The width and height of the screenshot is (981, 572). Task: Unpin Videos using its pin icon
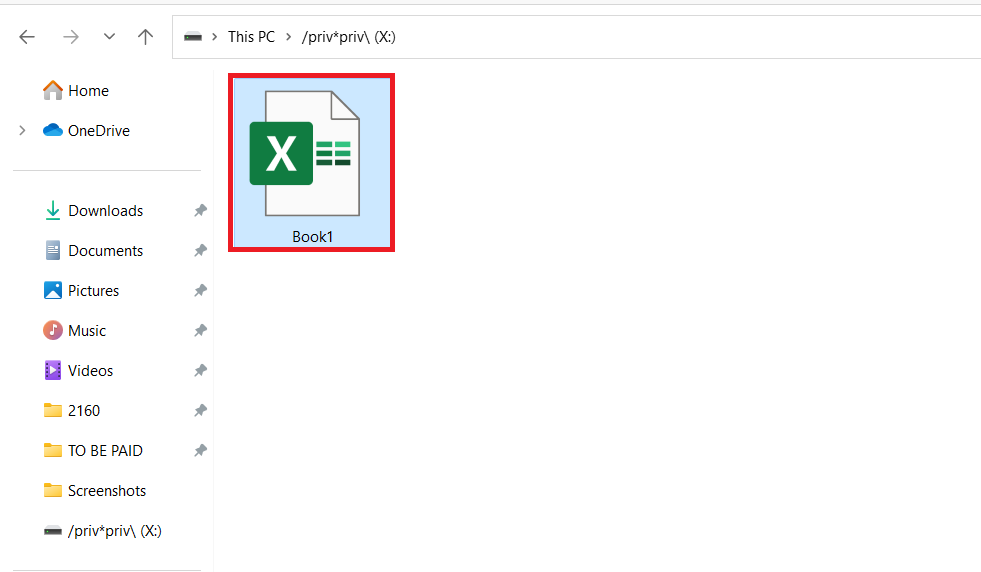[x=200, y=370]
